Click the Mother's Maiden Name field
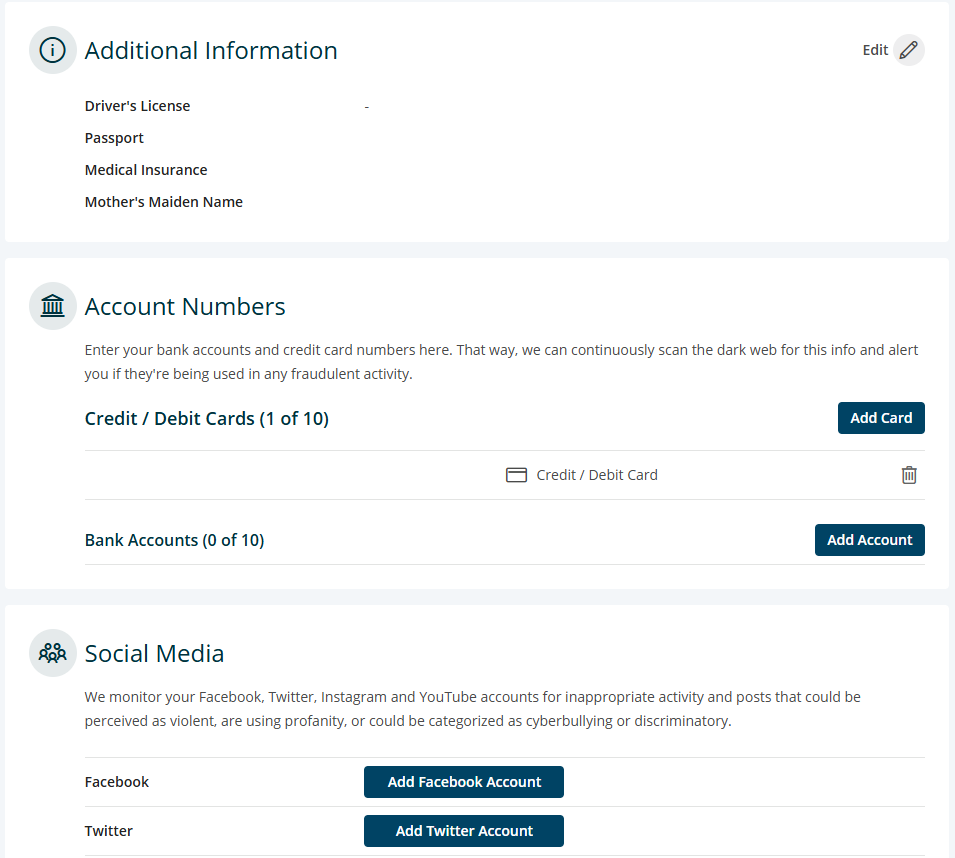 click(163, 201)
